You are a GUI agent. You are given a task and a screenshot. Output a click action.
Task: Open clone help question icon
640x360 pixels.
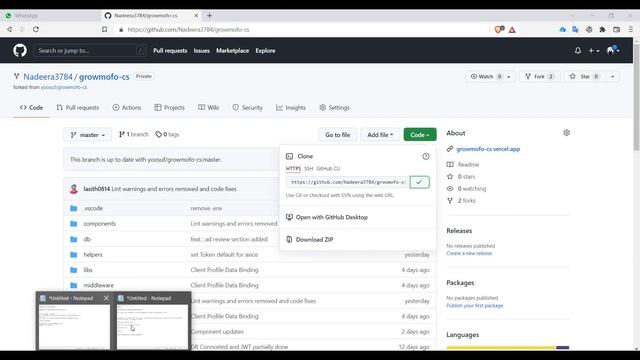426,156
